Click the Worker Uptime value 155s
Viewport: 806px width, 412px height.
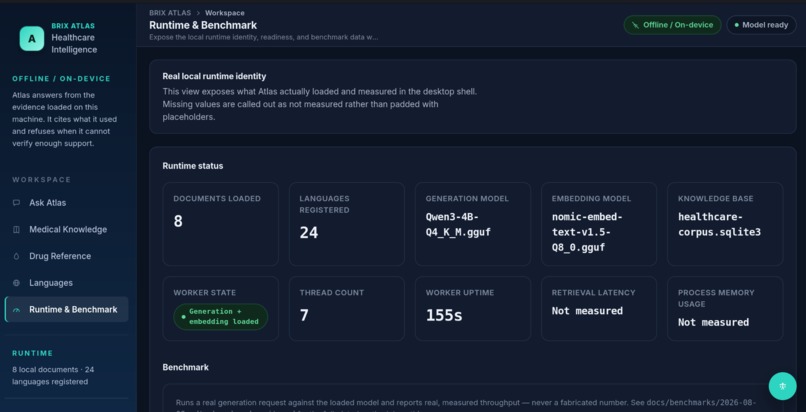click(x=444, y=315)
